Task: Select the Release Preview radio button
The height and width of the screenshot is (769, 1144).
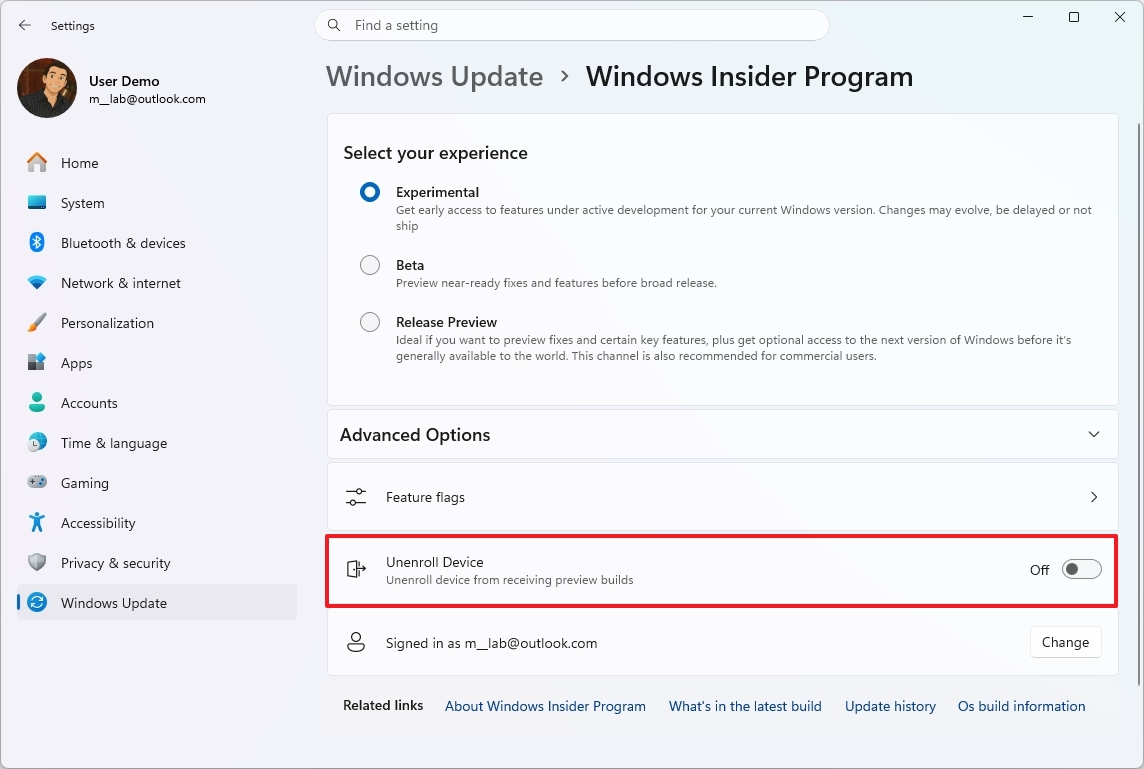Action: pyautogui.click(x=370, y=322)
